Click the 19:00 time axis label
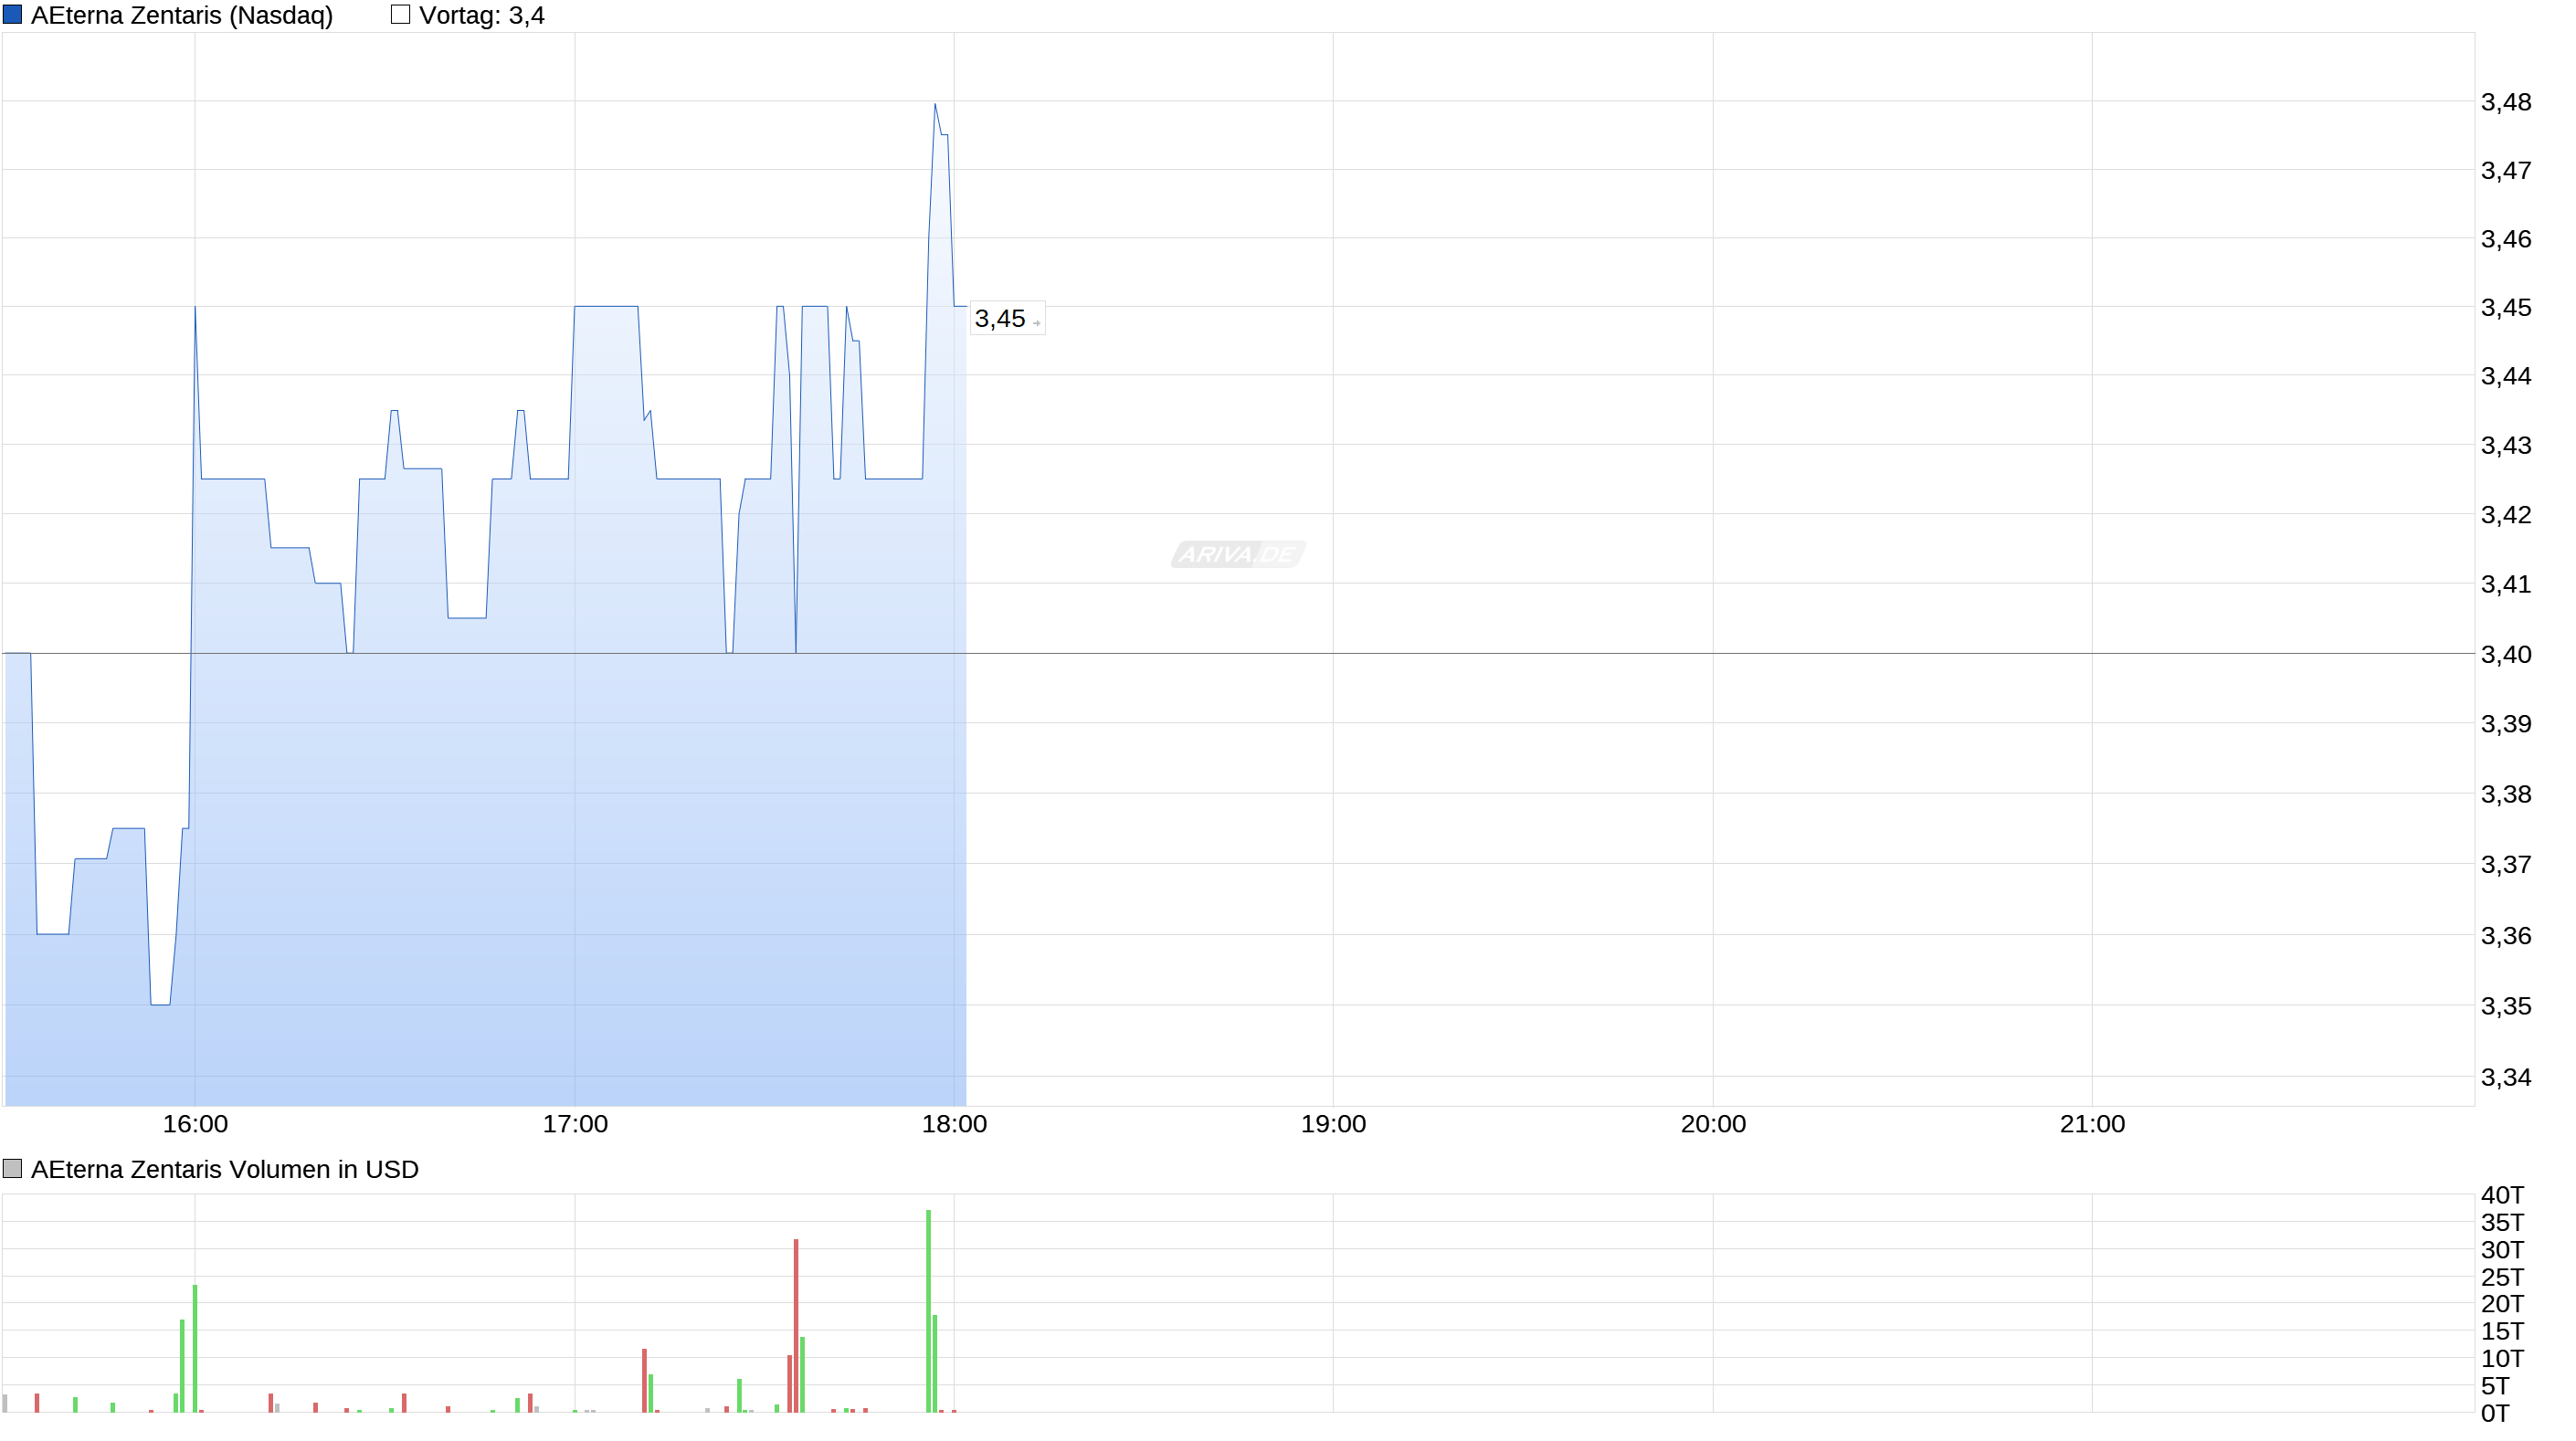Viewport: 2576px width, 1441px height. [1333, 1124]
